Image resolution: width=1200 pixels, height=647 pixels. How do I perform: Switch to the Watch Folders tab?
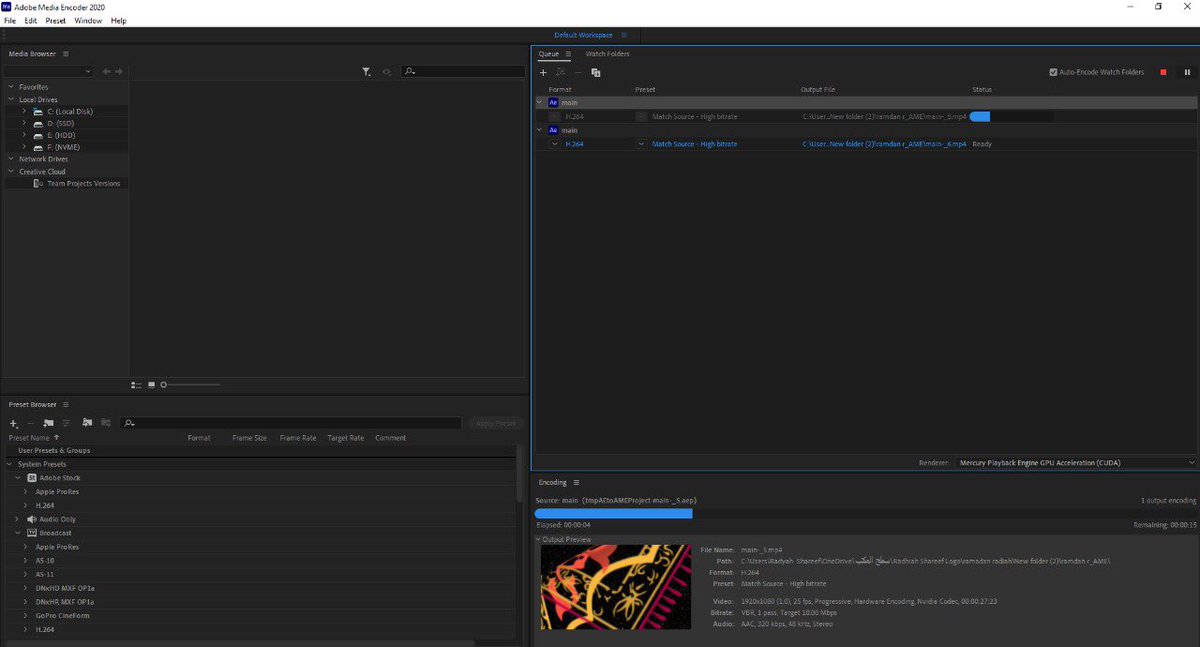coord(608,54)
